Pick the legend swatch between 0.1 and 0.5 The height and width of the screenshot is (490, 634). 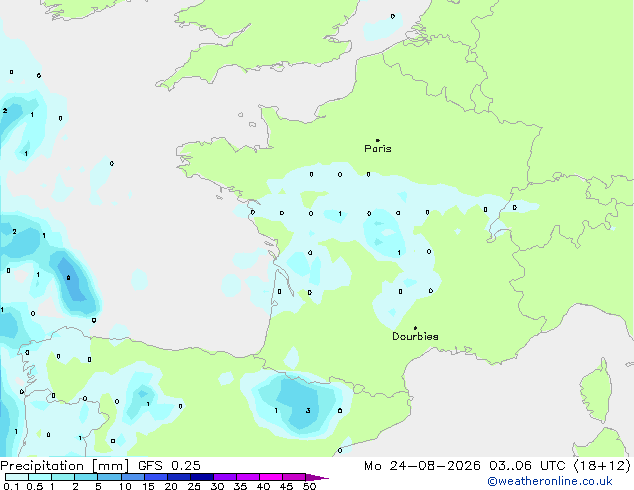click(17, 477)
